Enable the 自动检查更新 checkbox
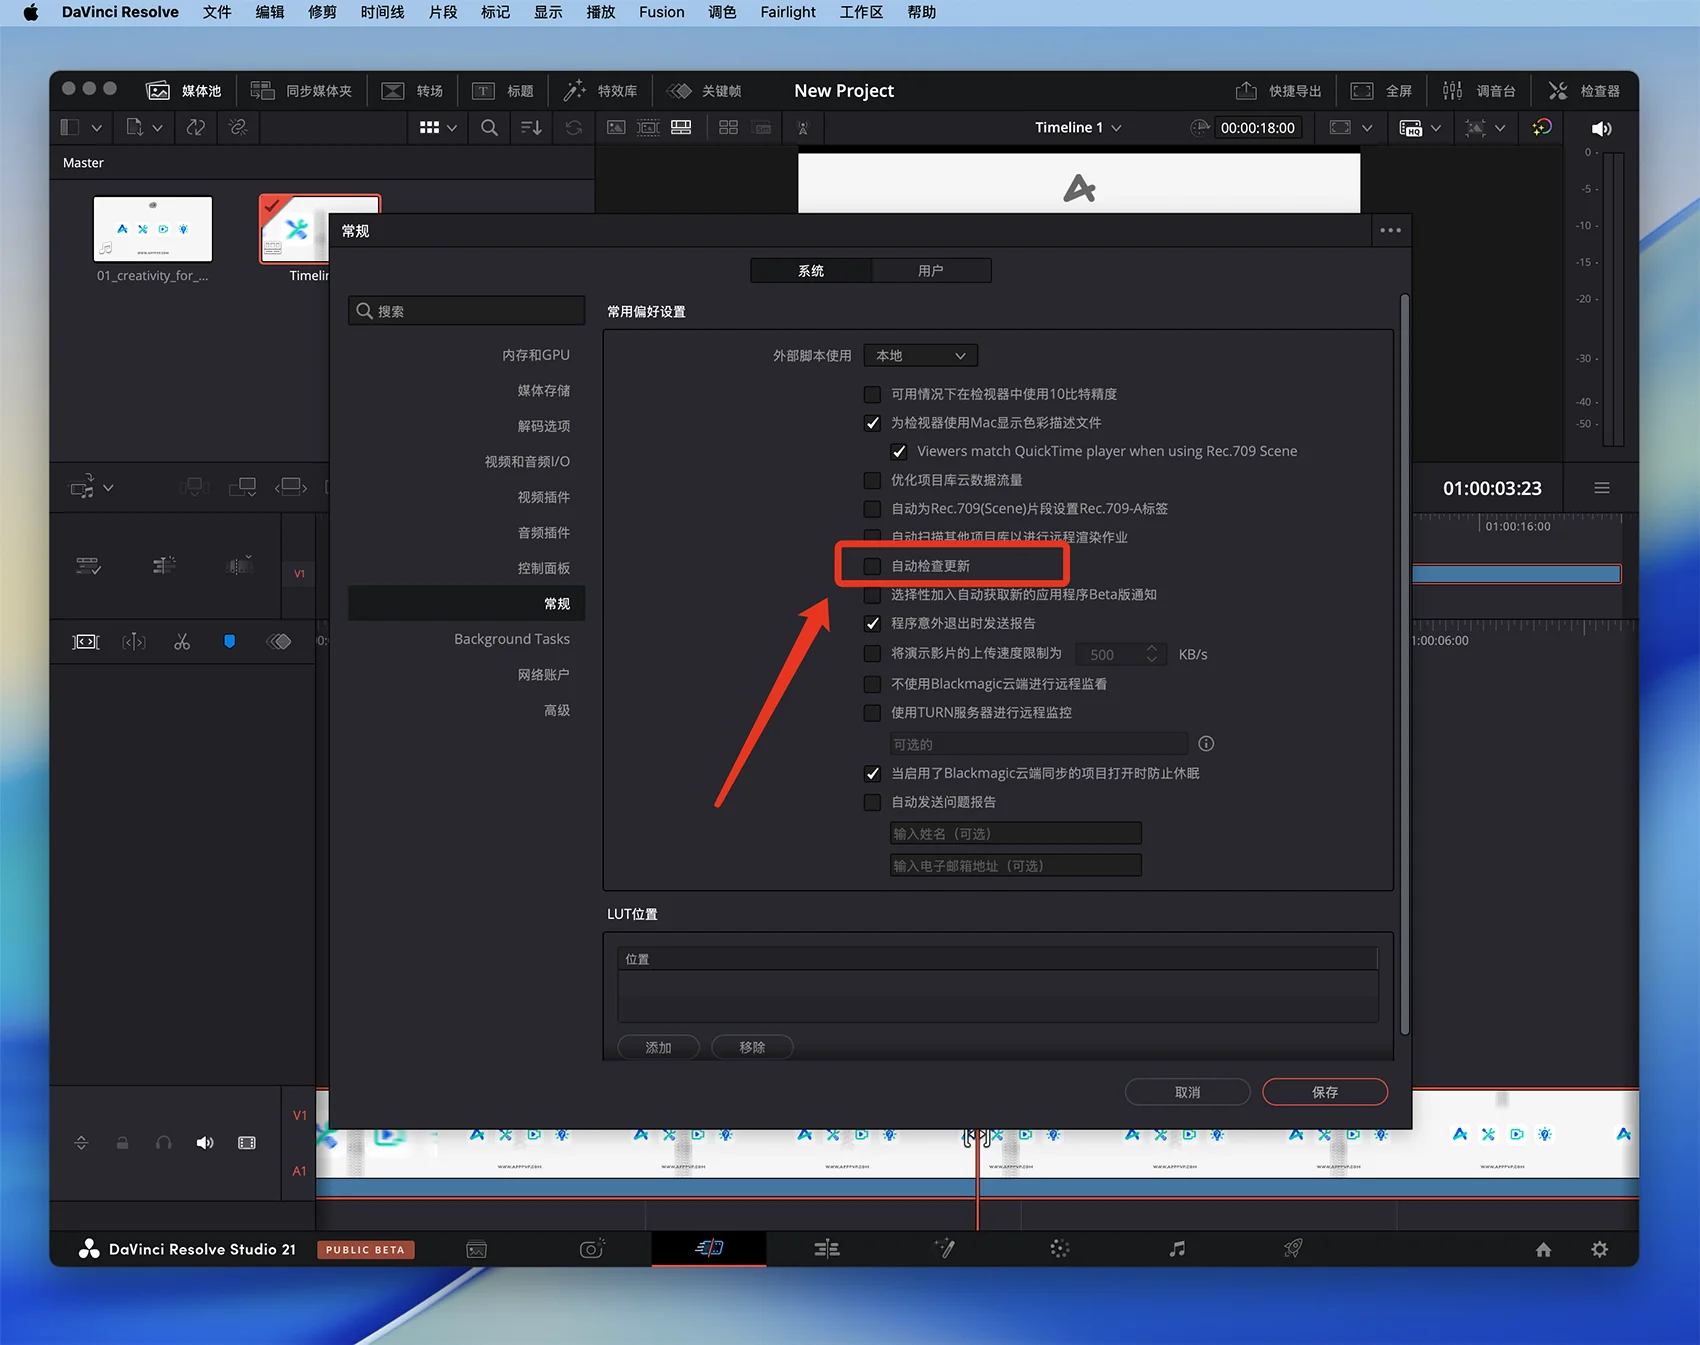Screen dimensions: 1700x1345 point(873,566)
